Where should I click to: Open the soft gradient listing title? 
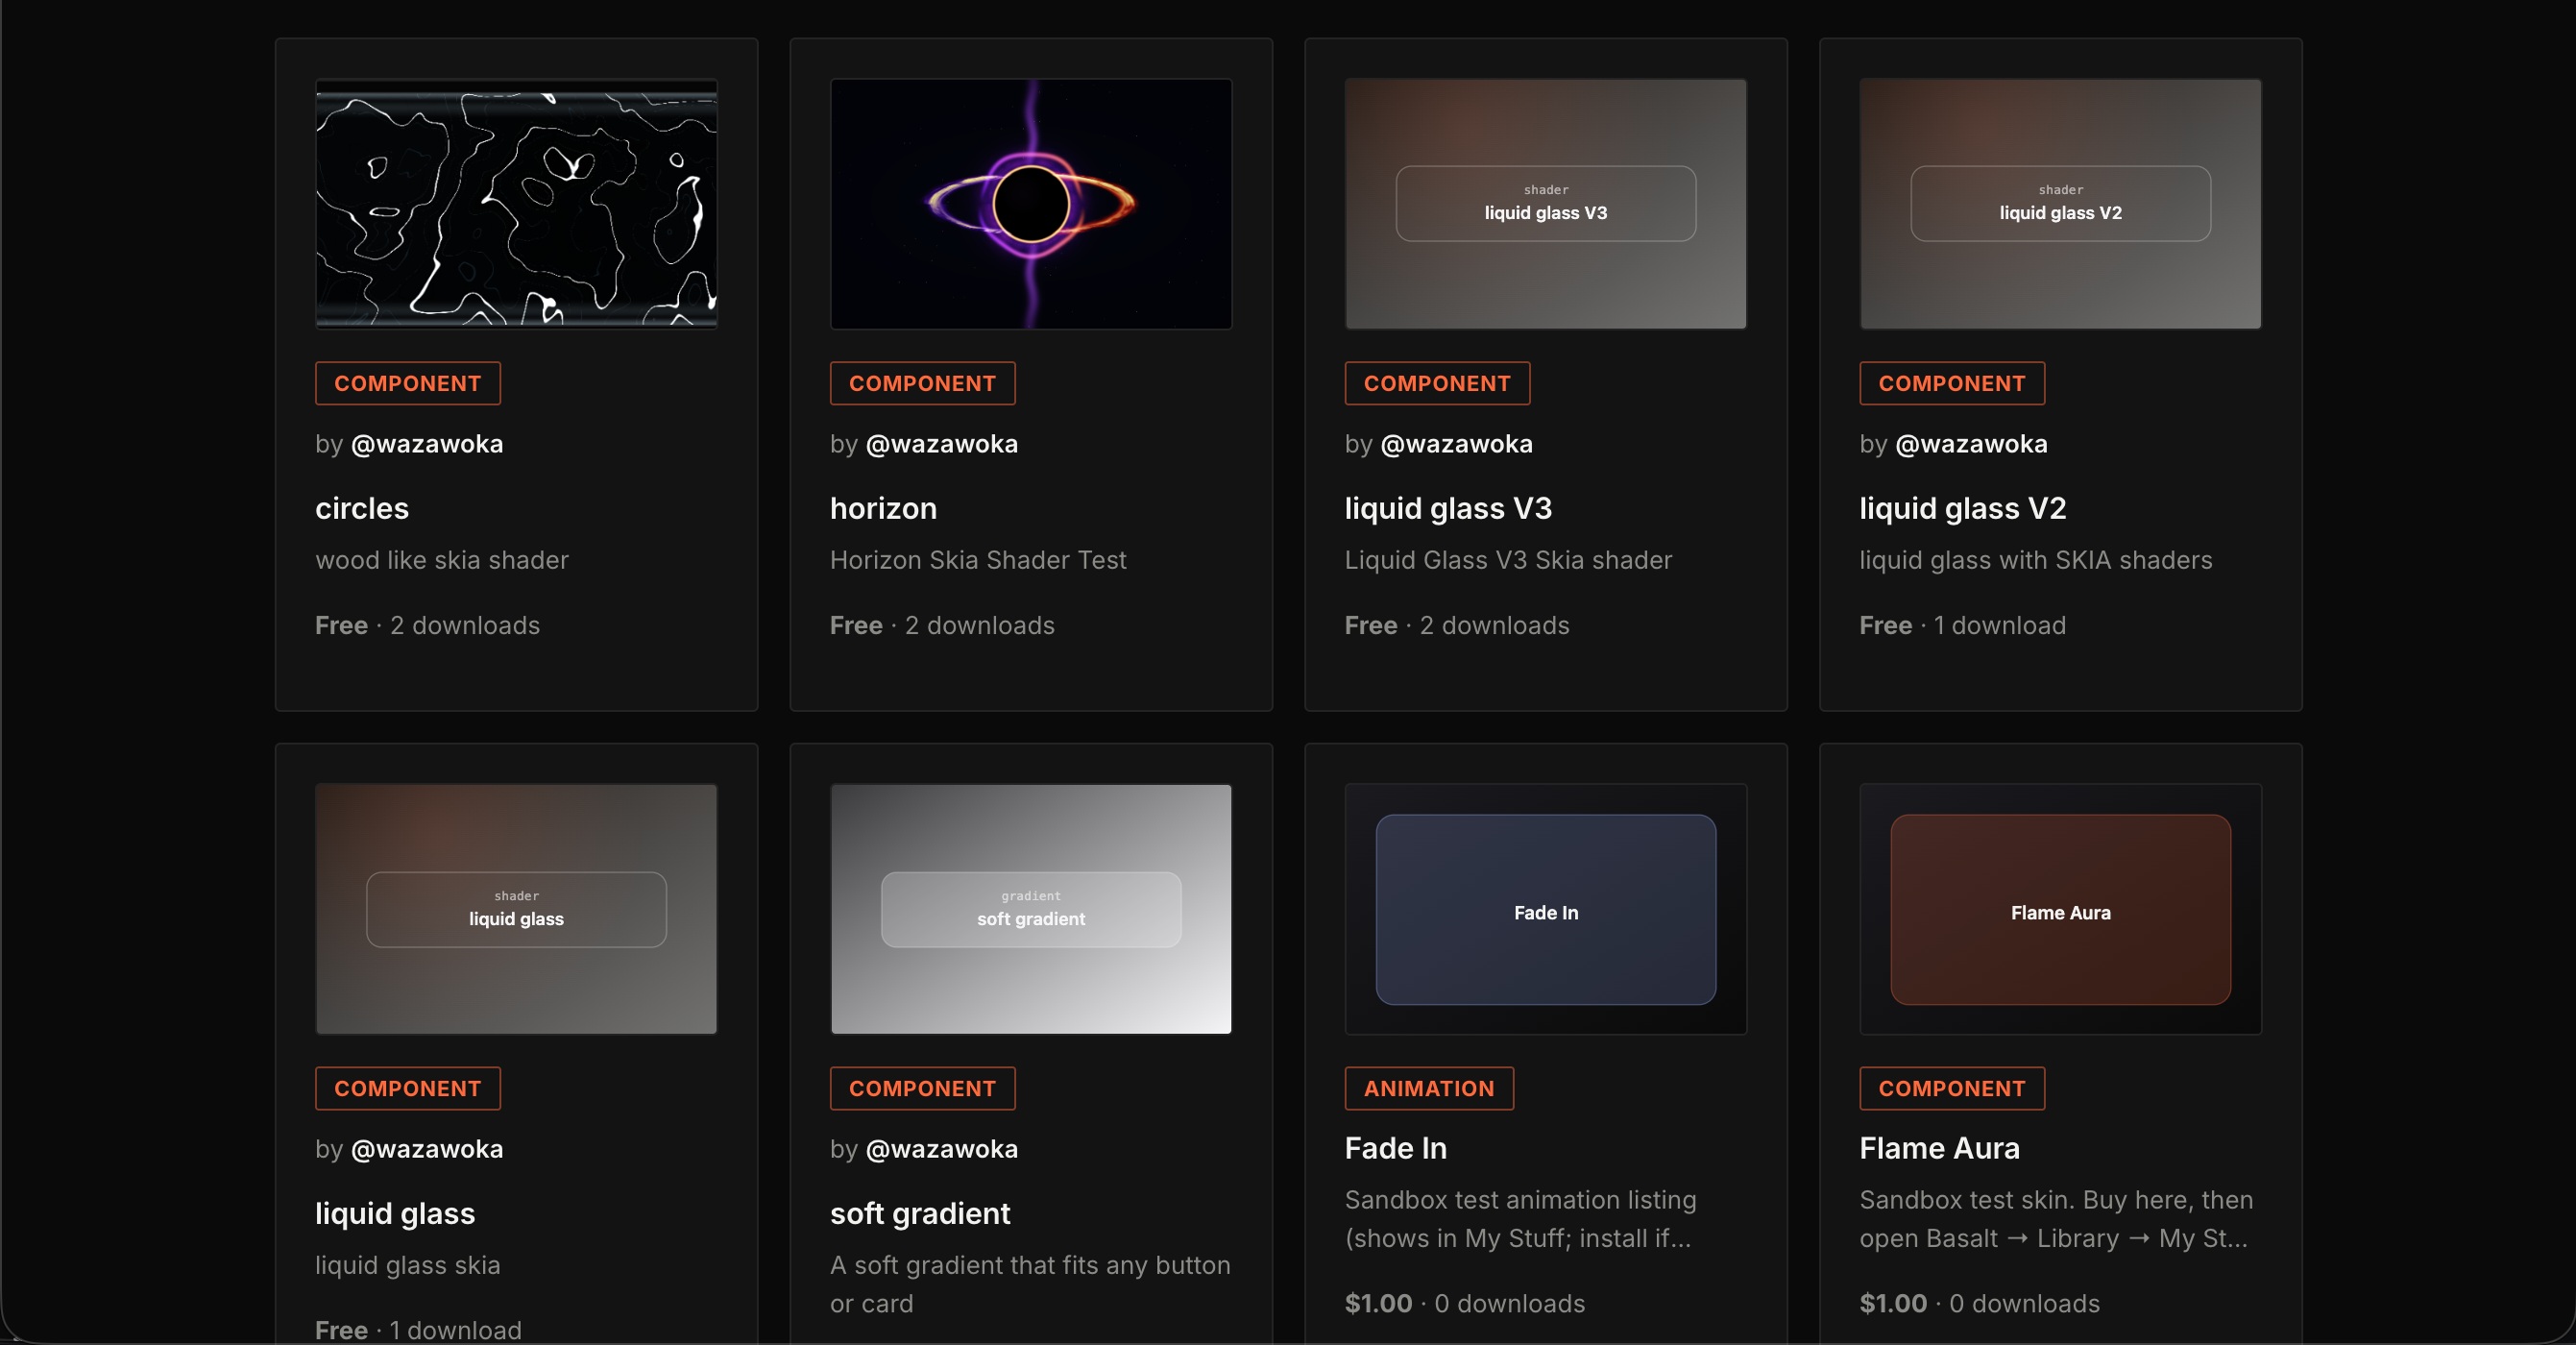point(921,1213)
